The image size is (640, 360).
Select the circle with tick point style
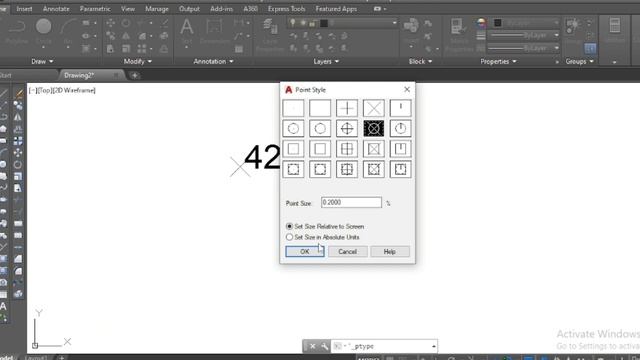coord(400,129)
